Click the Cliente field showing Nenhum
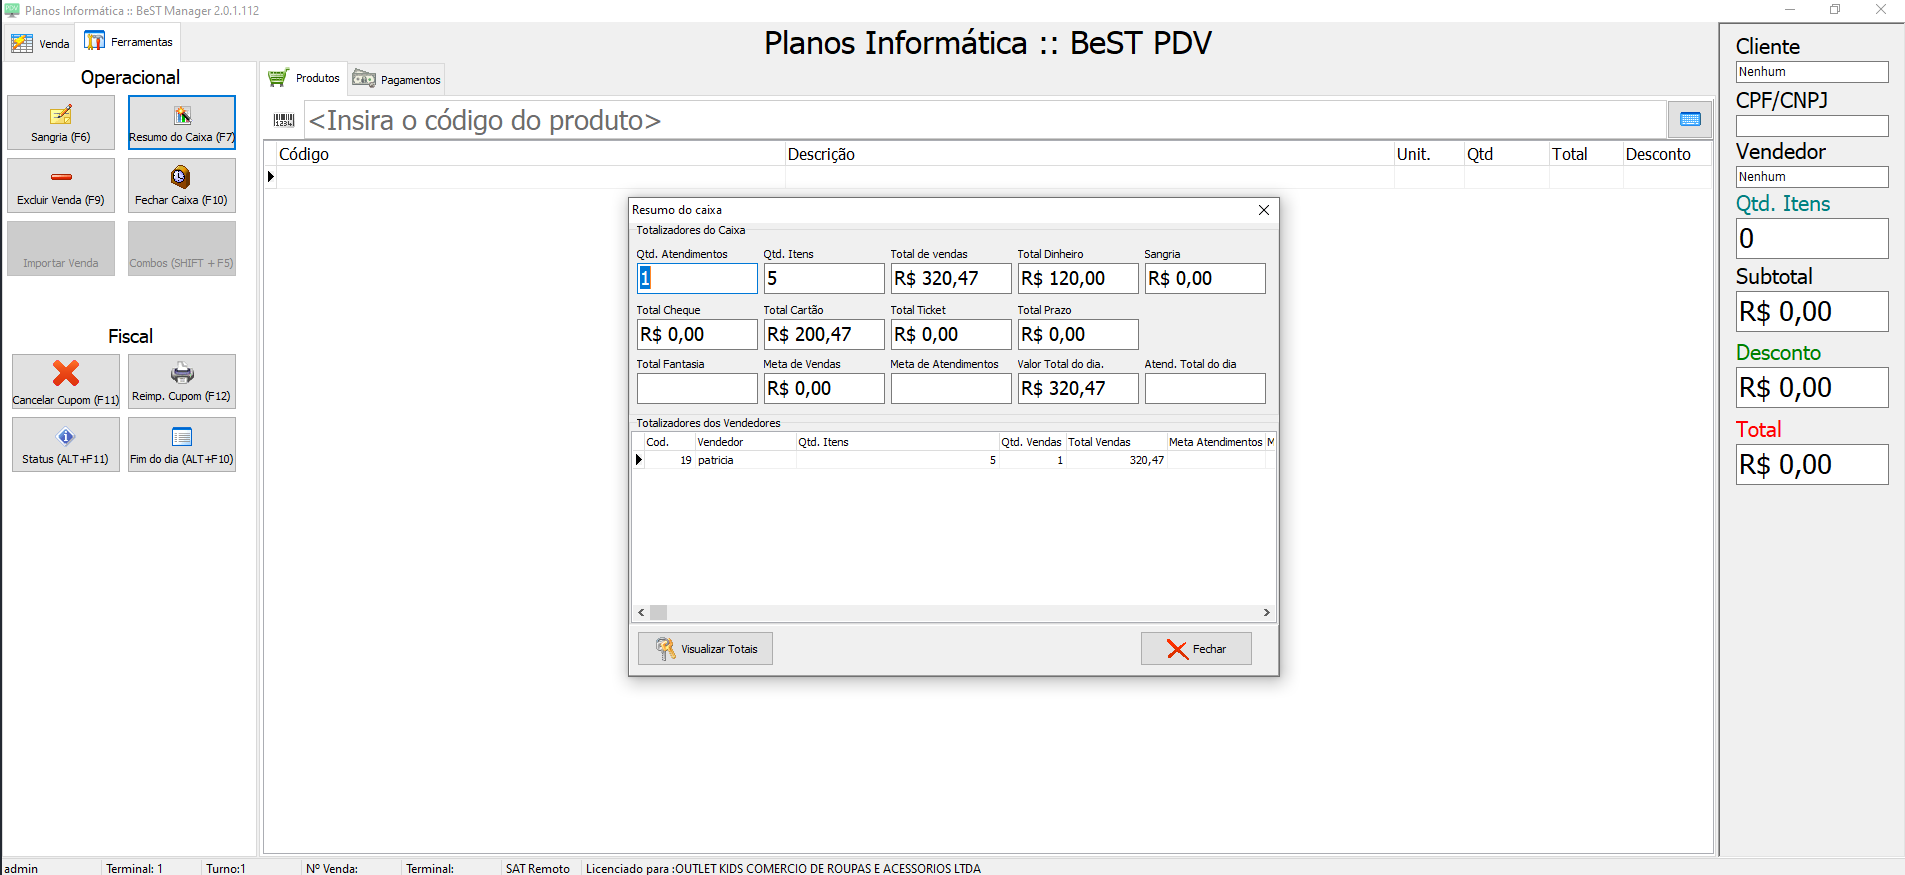Viewport: 1905px width, 875px height. coord(1812,72)
